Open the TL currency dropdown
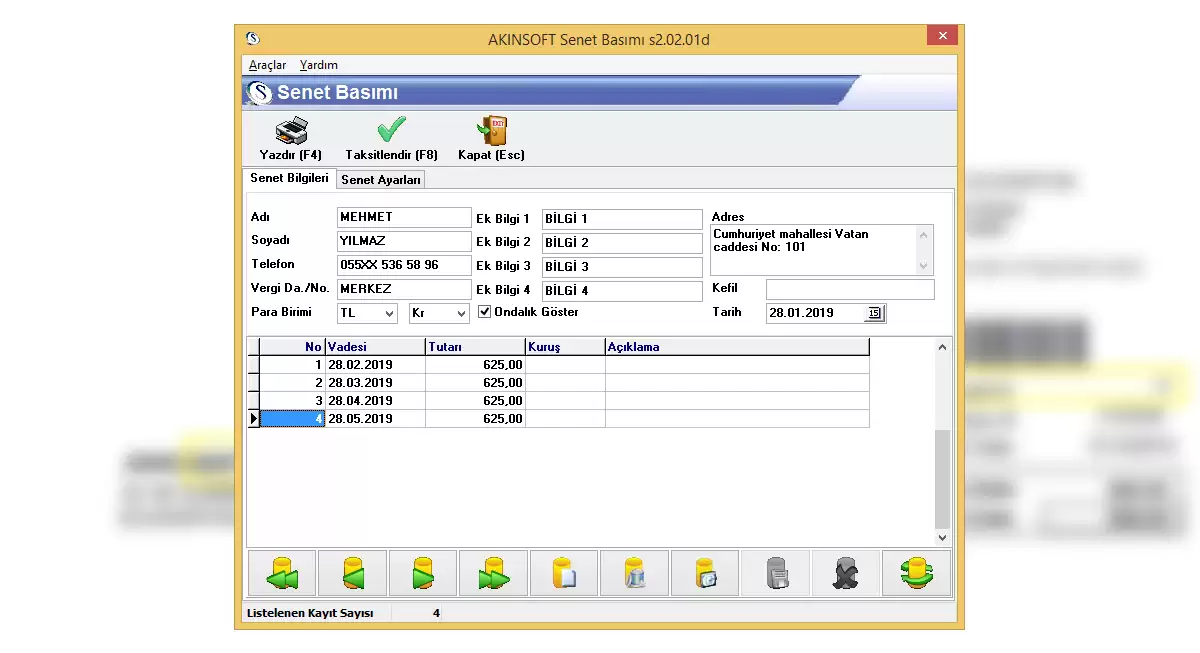Viewport: 1200px width, 653px height. pos(388,314)
